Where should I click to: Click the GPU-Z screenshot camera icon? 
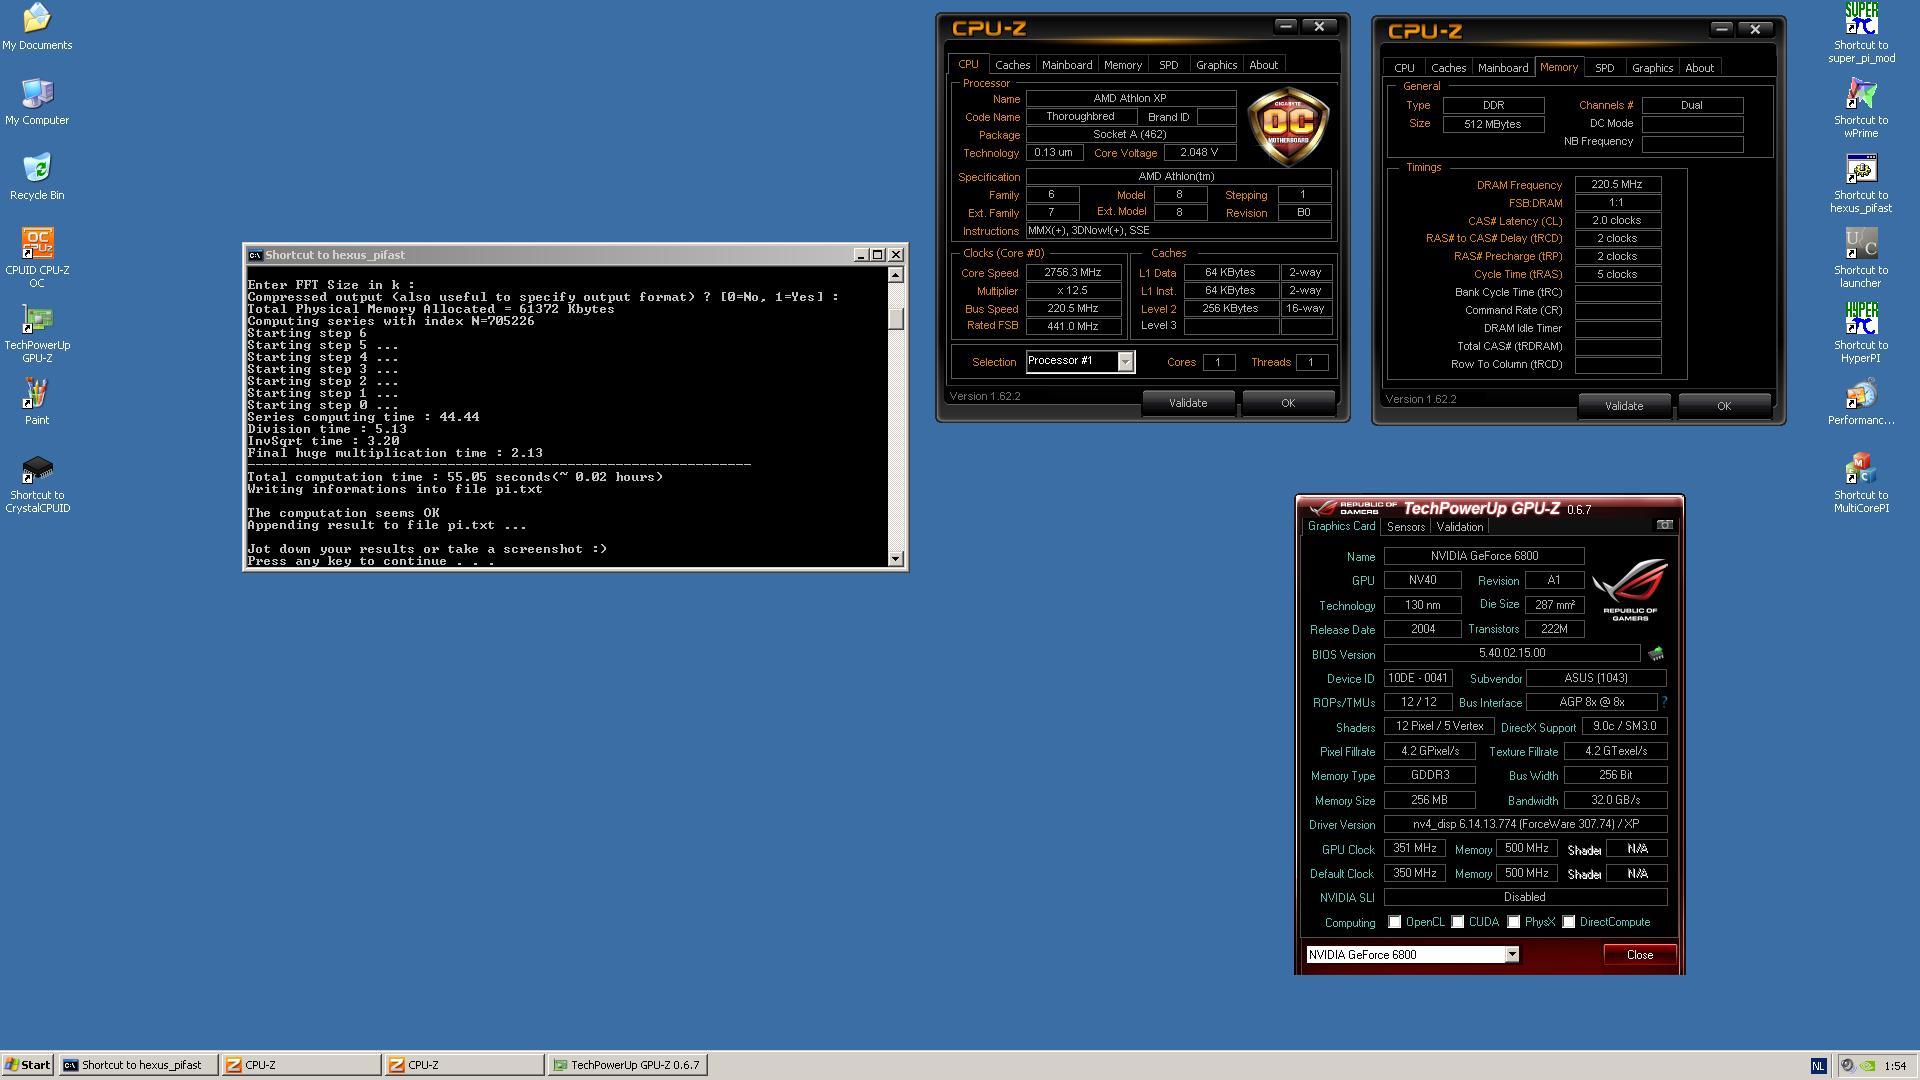coord(1665,525)
